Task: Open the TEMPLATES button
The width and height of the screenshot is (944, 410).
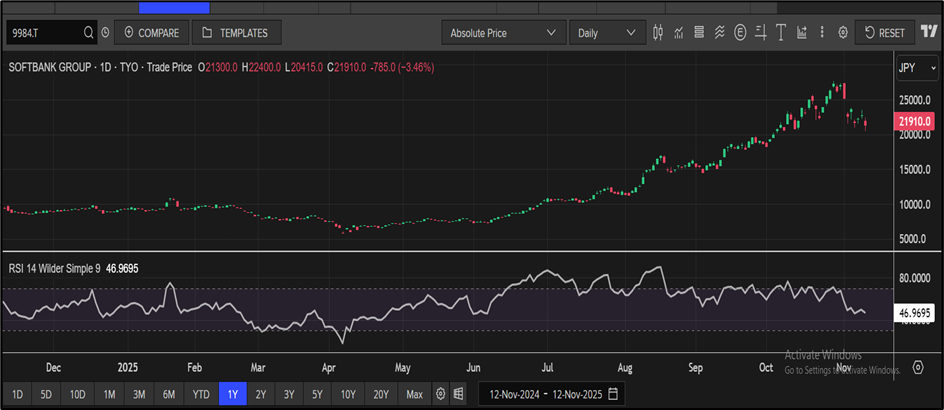Action: 235,33
